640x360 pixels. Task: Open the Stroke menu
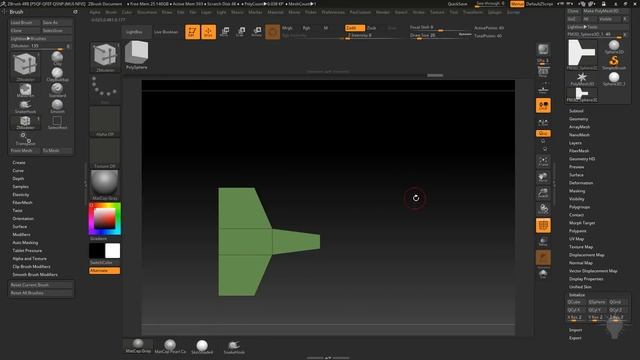pos(418,12)
